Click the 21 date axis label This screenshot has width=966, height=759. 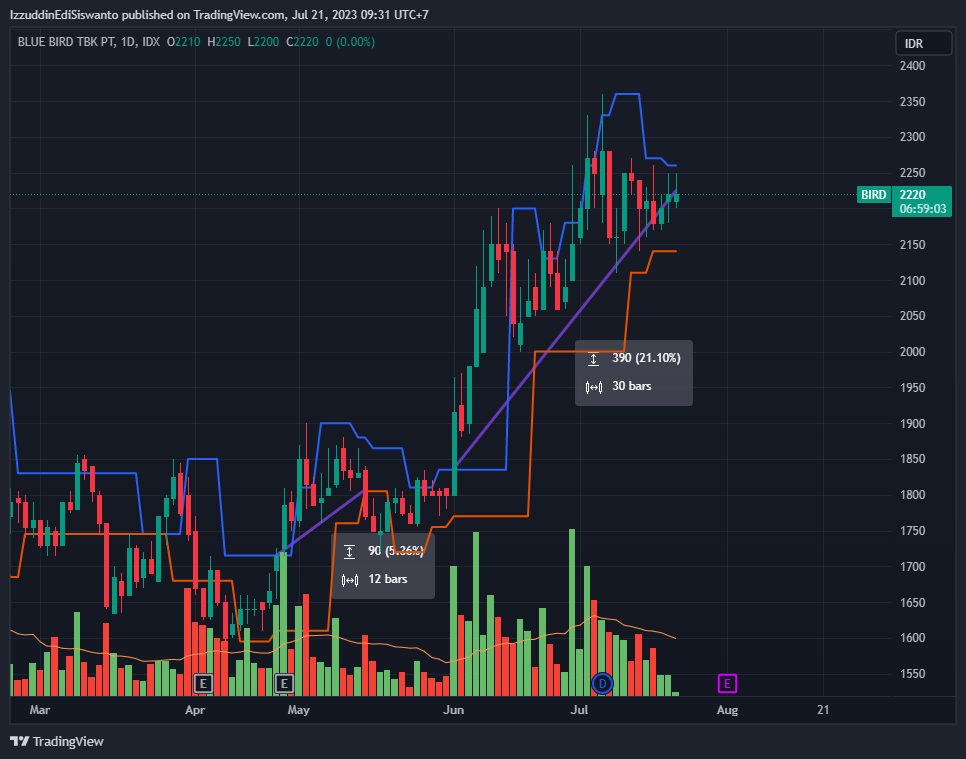click(x=823, y=710)
